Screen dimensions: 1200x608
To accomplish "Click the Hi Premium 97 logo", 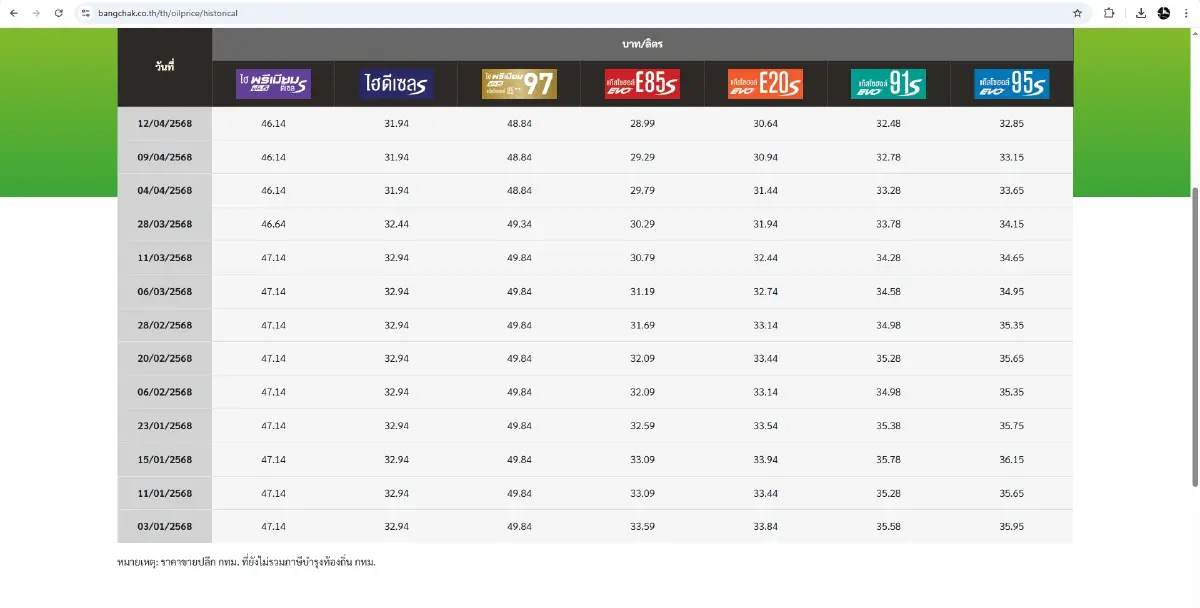I will [518, 84].
